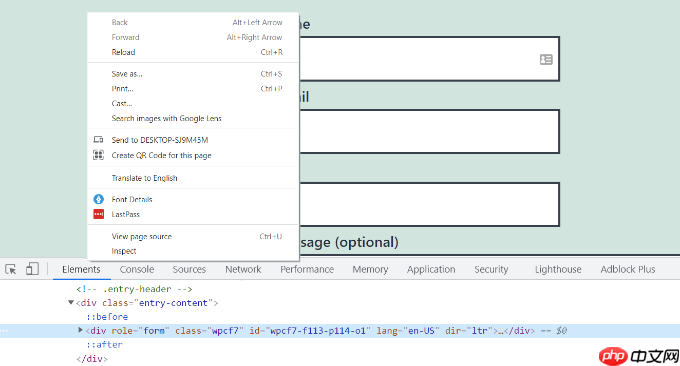
Task: Click the third form input field
Action: (429, 204)
